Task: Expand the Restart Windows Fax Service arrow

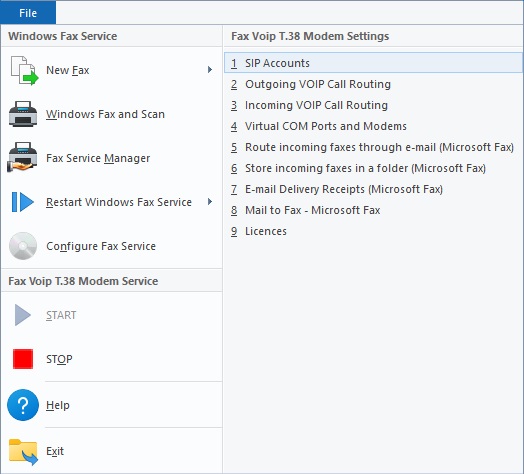Action: (x=210, y=202)
